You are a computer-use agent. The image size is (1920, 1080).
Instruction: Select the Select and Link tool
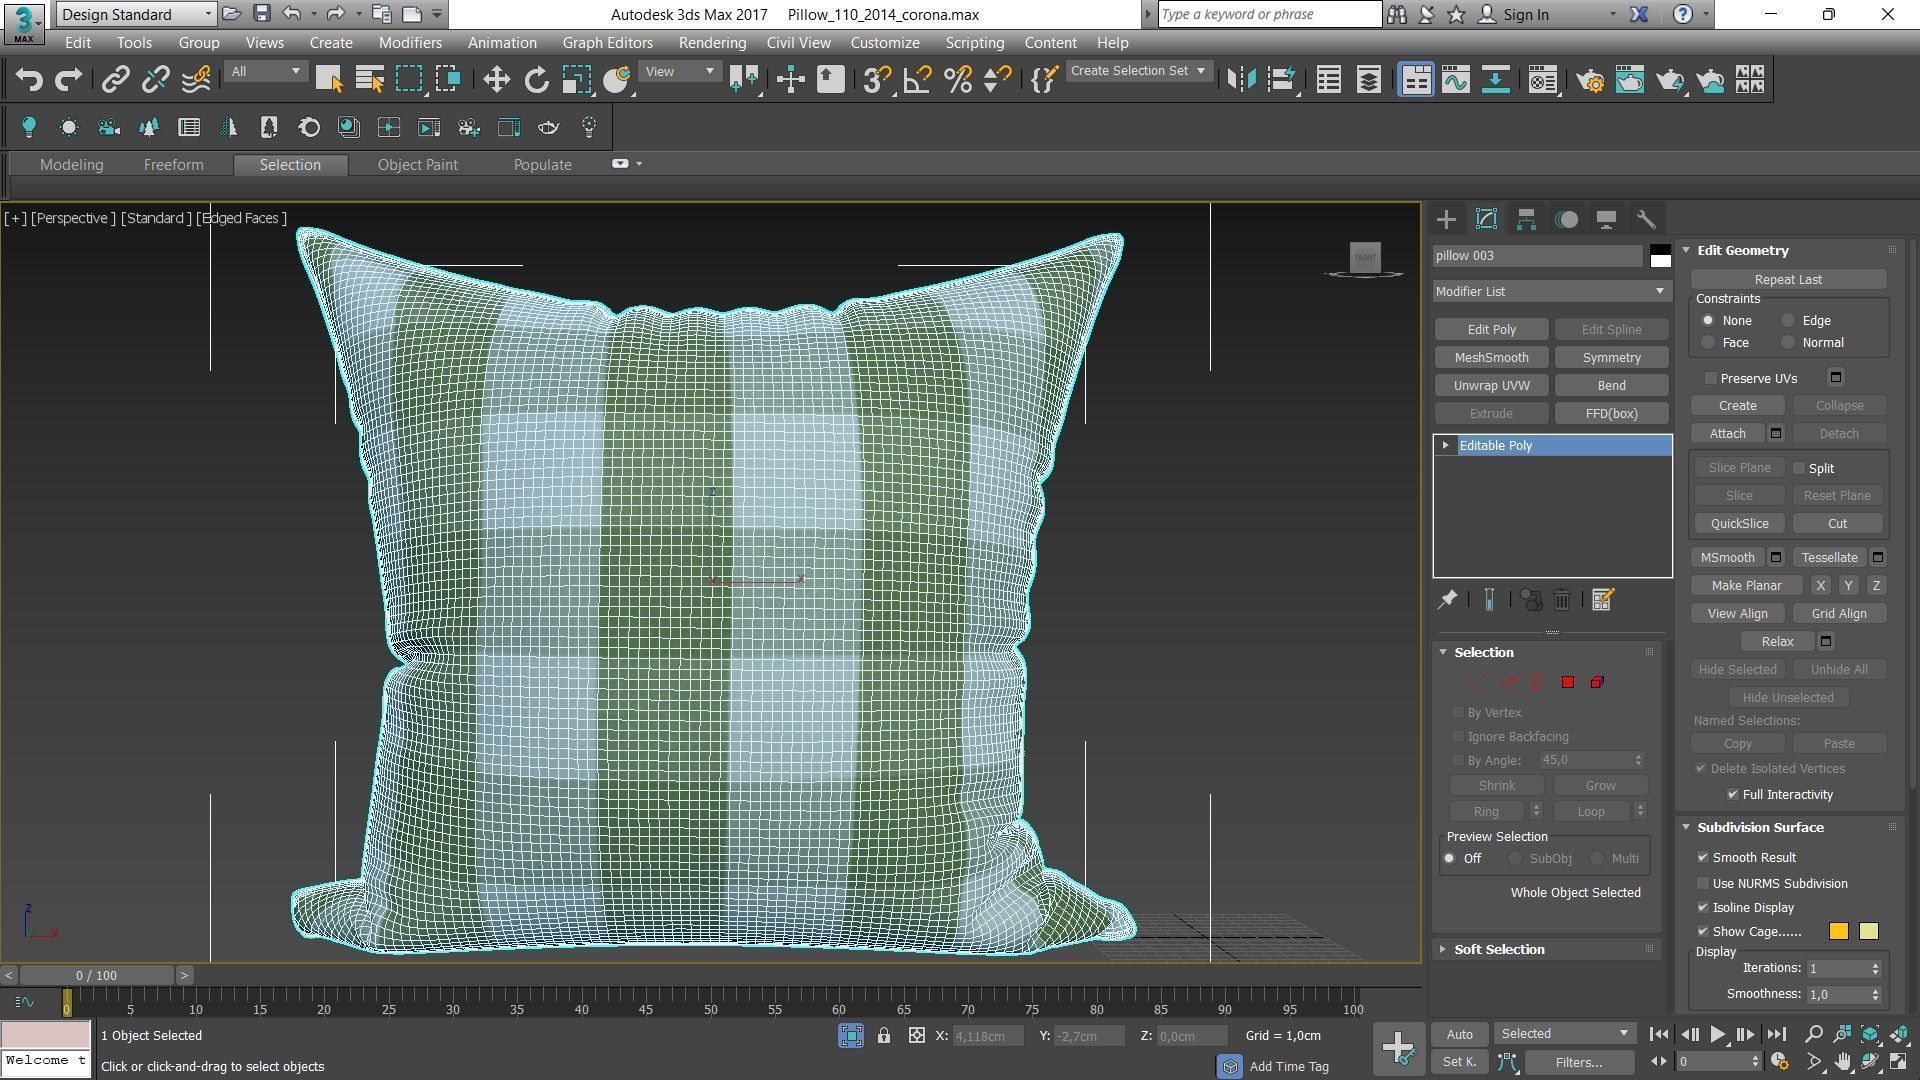click(116, 80)
